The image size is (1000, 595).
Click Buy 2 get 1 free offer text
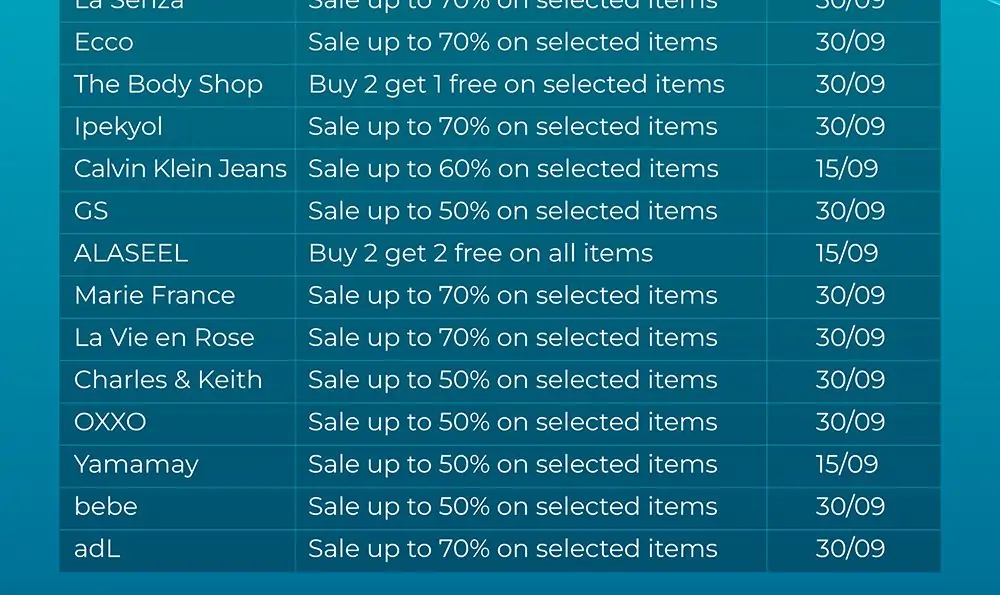(516, 85)
